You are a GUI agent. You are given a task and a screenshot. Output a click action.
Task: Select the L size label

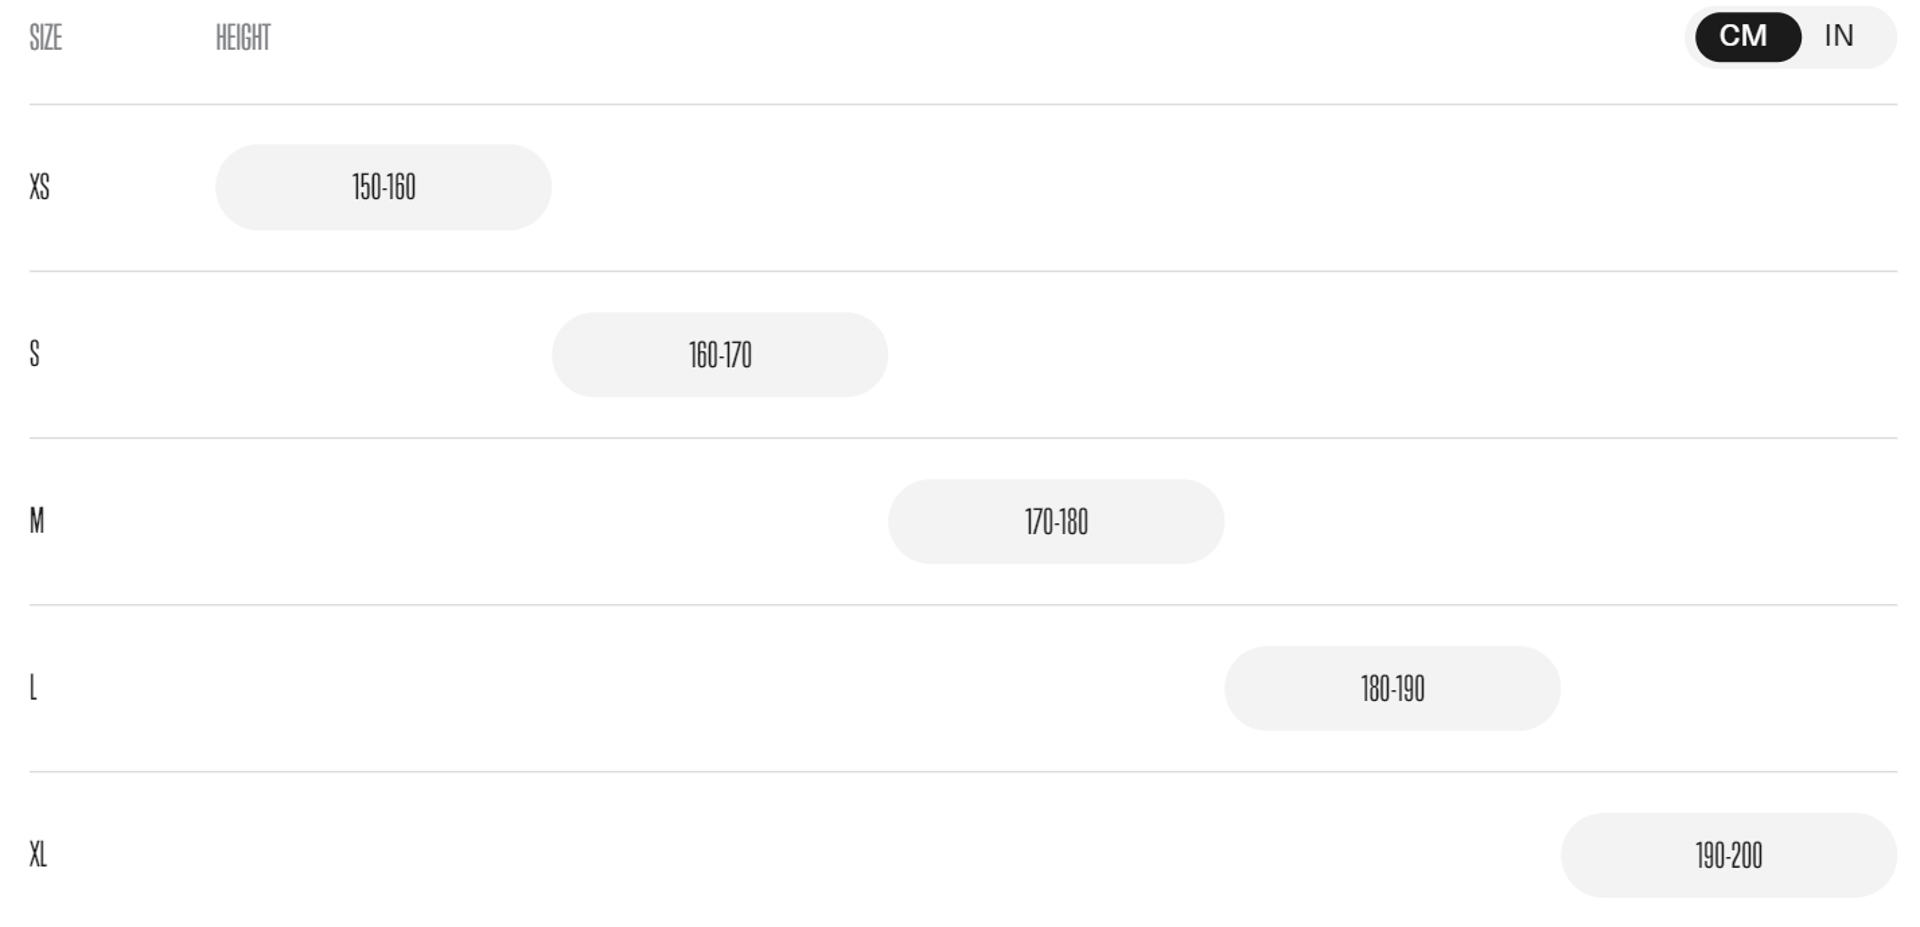point(33,689)
